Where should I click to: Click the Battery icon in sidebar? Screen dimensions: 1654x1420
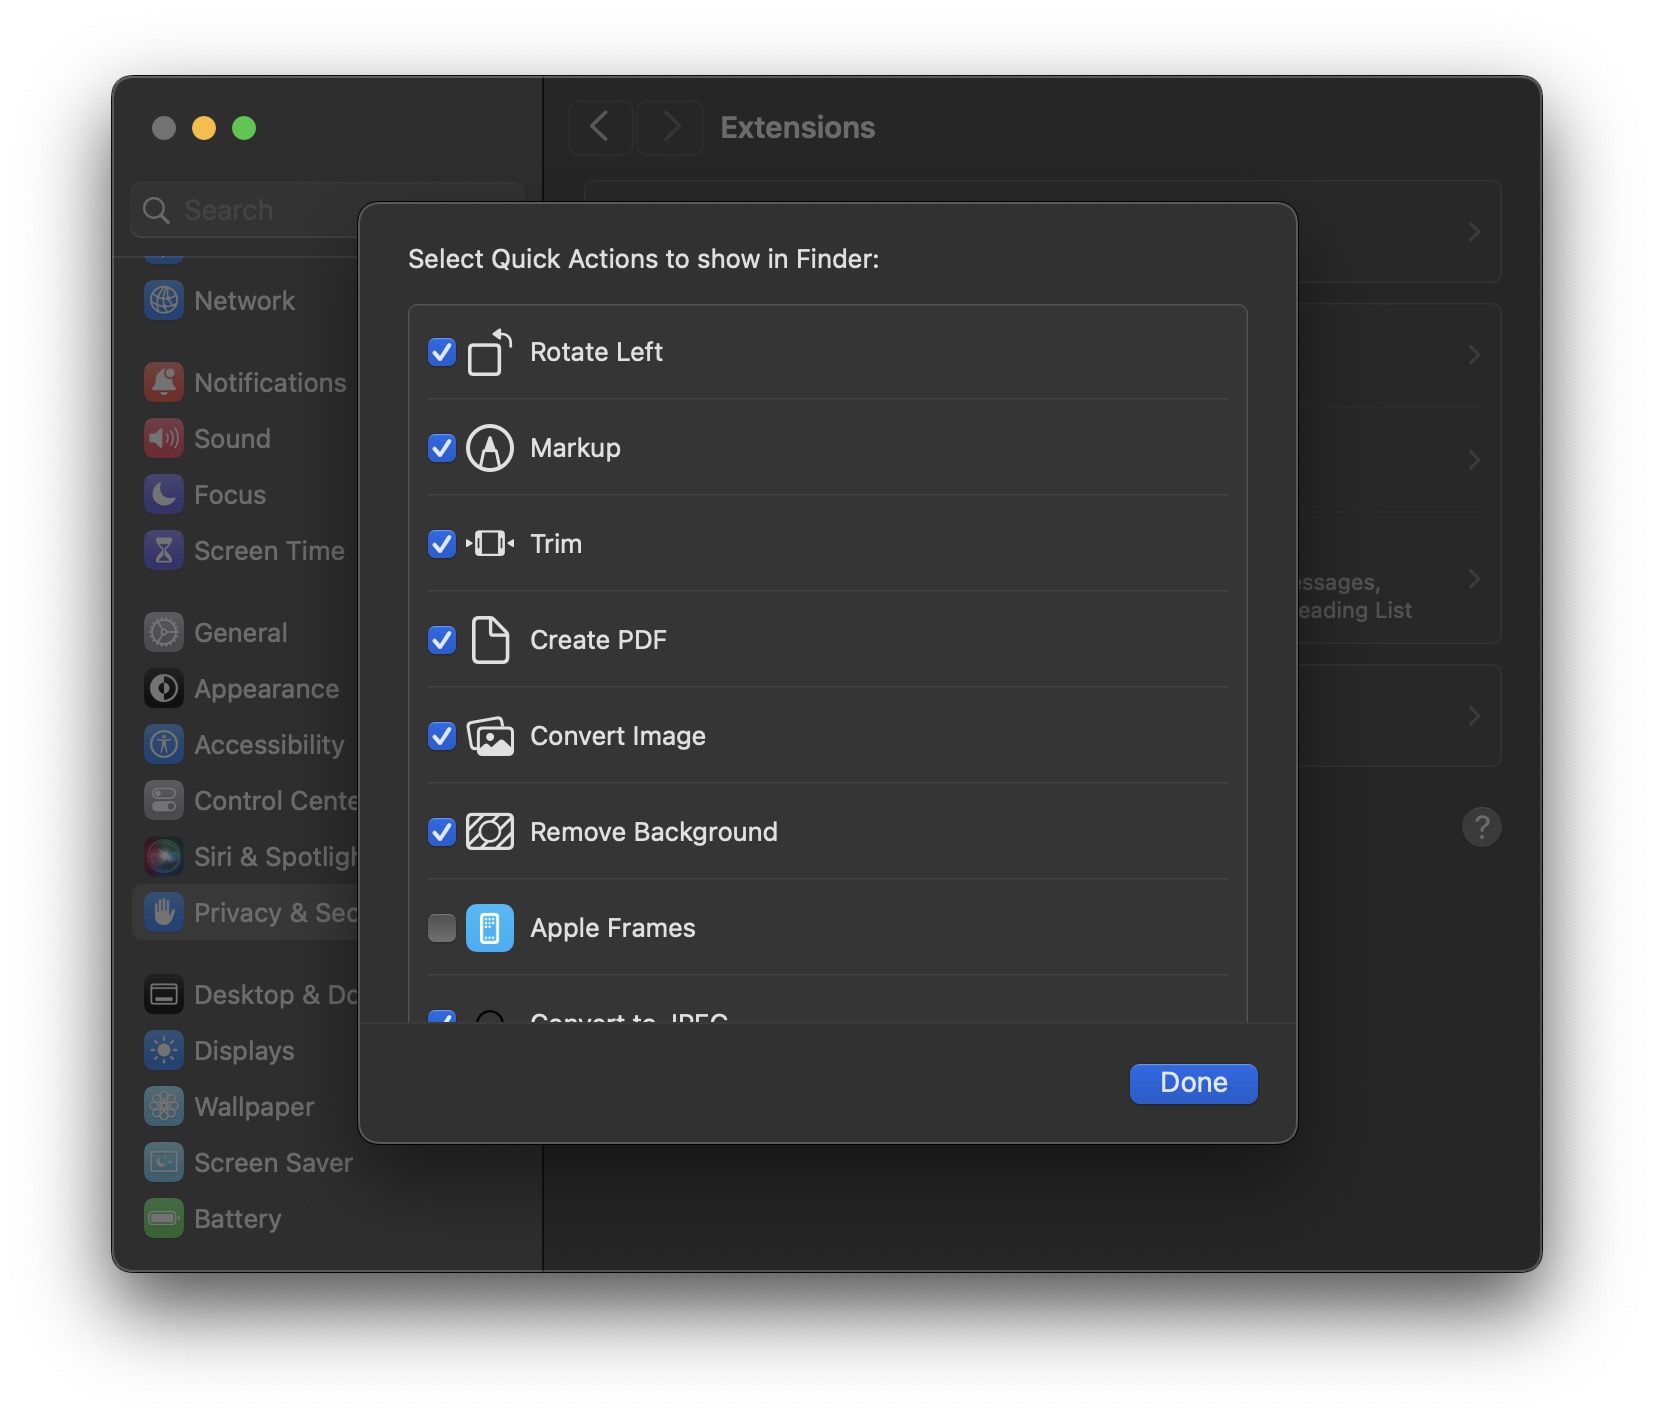click(164, 1218)
